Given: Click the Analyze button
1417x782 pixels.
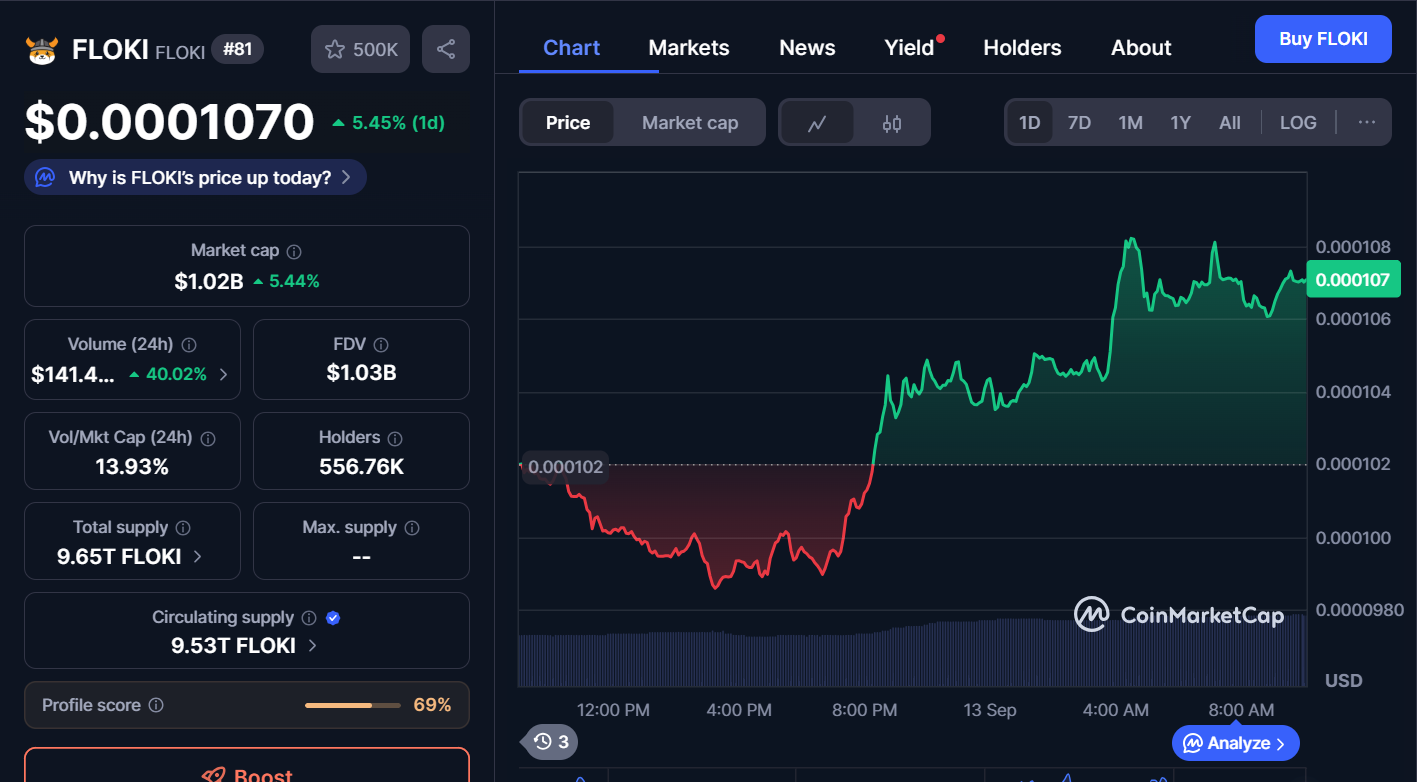Looking at the screenshot, I should click(x=1236, y=743).
